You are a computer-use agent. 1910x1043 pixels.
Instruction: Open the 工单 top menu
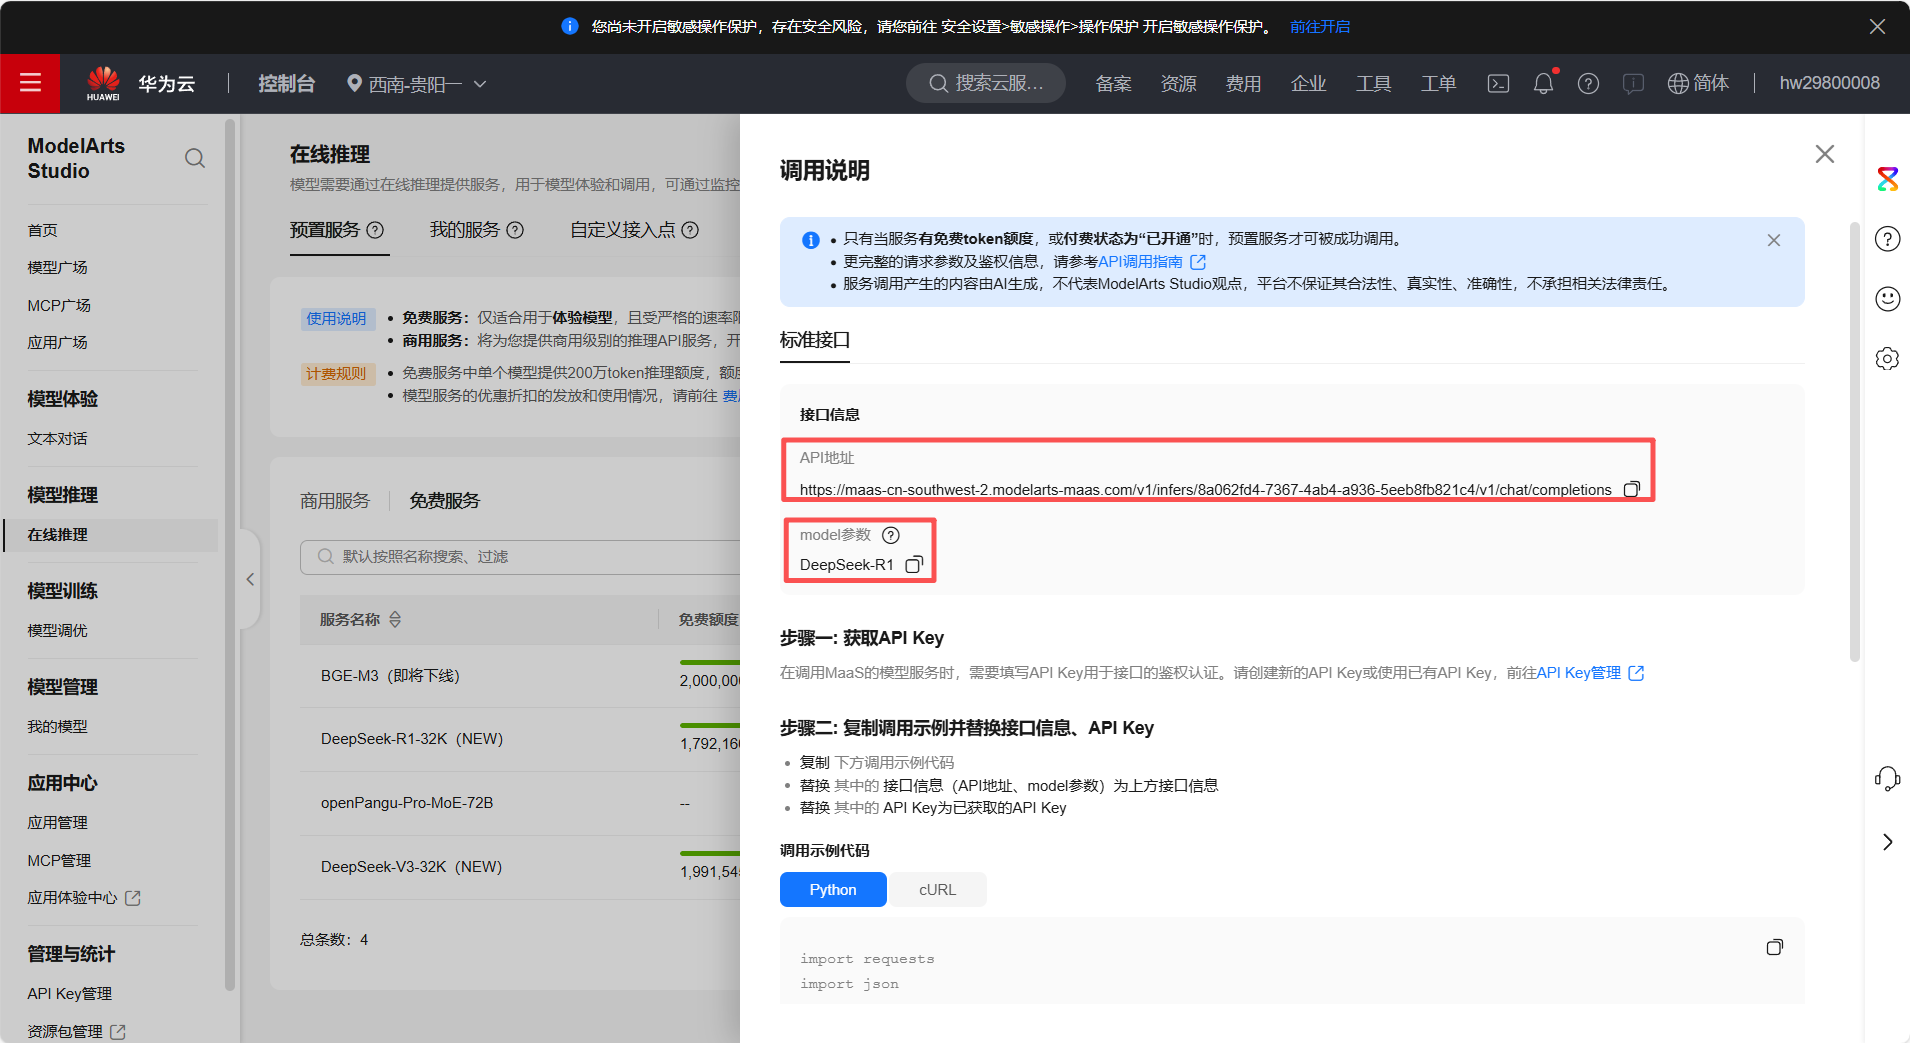click(x=1438, y=83)
